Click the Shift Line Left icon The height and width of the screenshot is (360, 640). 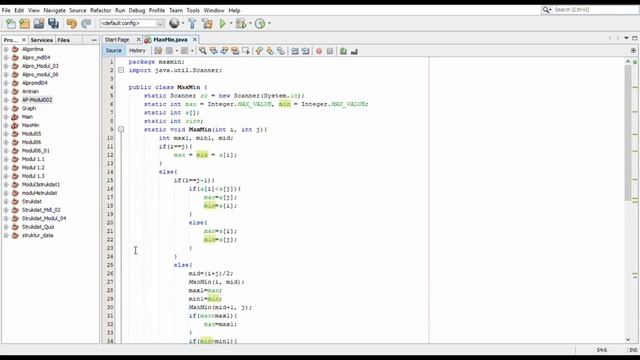tap(294, 51)
